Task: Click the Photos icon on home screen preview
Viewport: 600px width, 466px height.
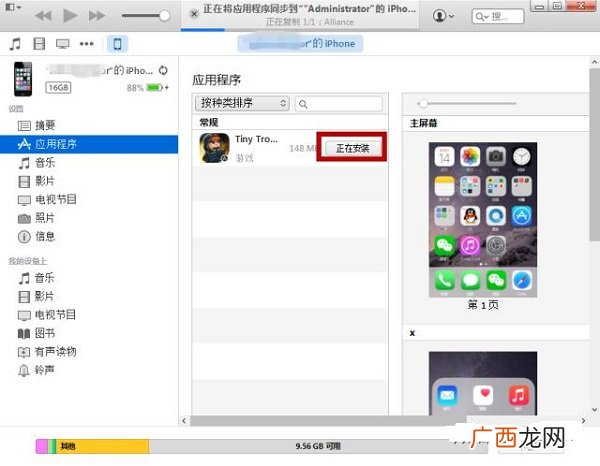Action: pyautogui.click(x=470, y=156)
